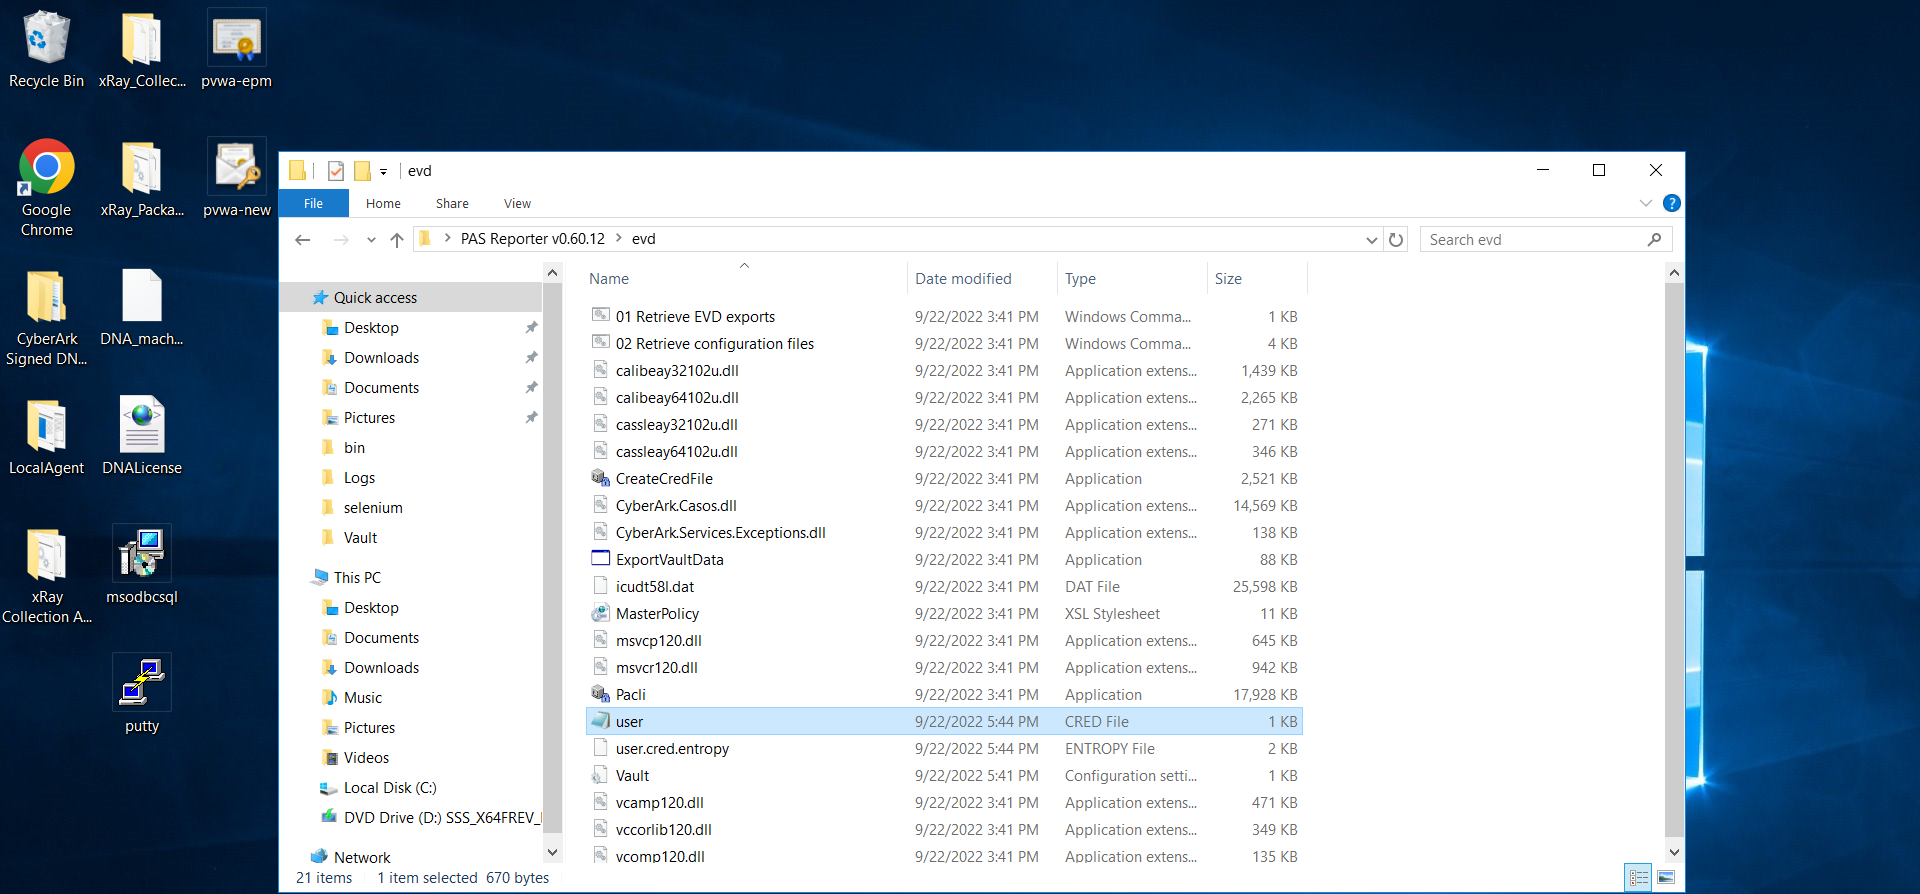Go back with the Back arrow
Screen dimensions: 1920x894
[x=303, y=239]
